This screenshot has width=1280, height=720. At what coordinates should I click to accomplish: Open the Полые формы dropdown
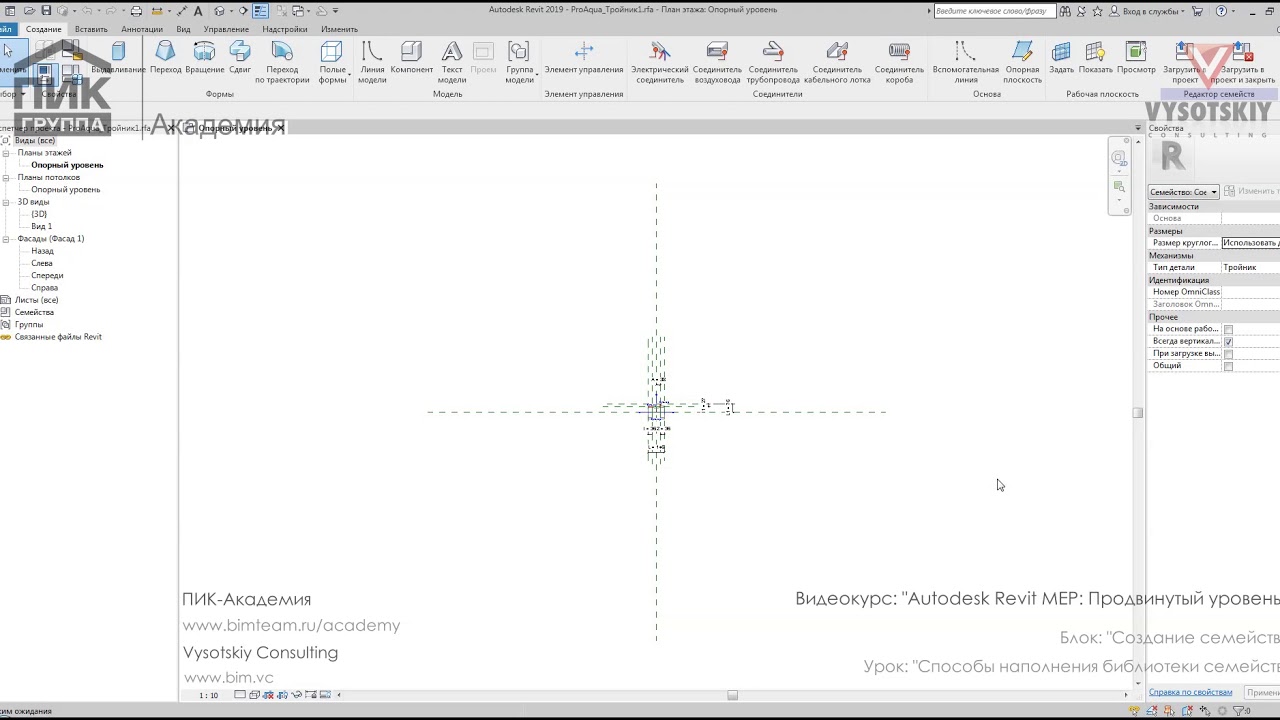(332, 62)
